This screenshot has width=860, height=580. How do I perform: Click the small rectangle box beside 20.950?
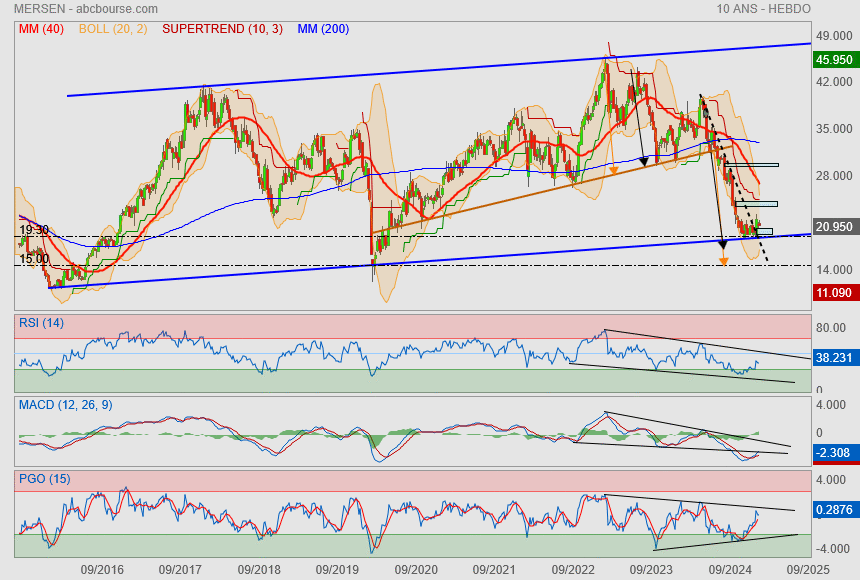(x=765, y=232)
